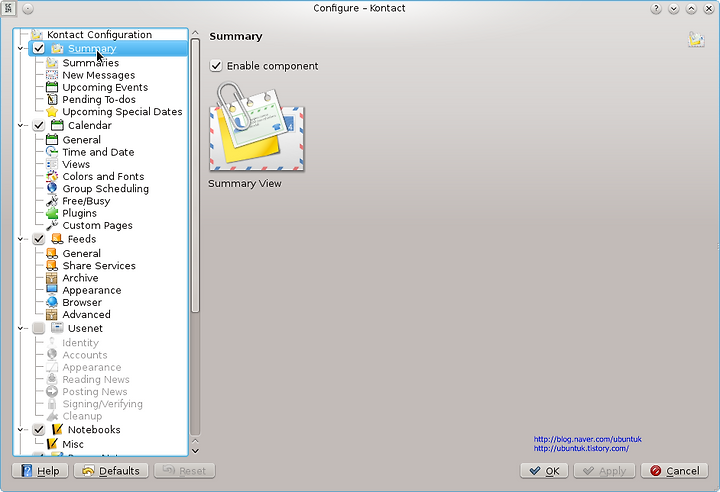Viewport: 720px width, 492px height.
Task: Click the Browser globe icon
Action: 52,302
